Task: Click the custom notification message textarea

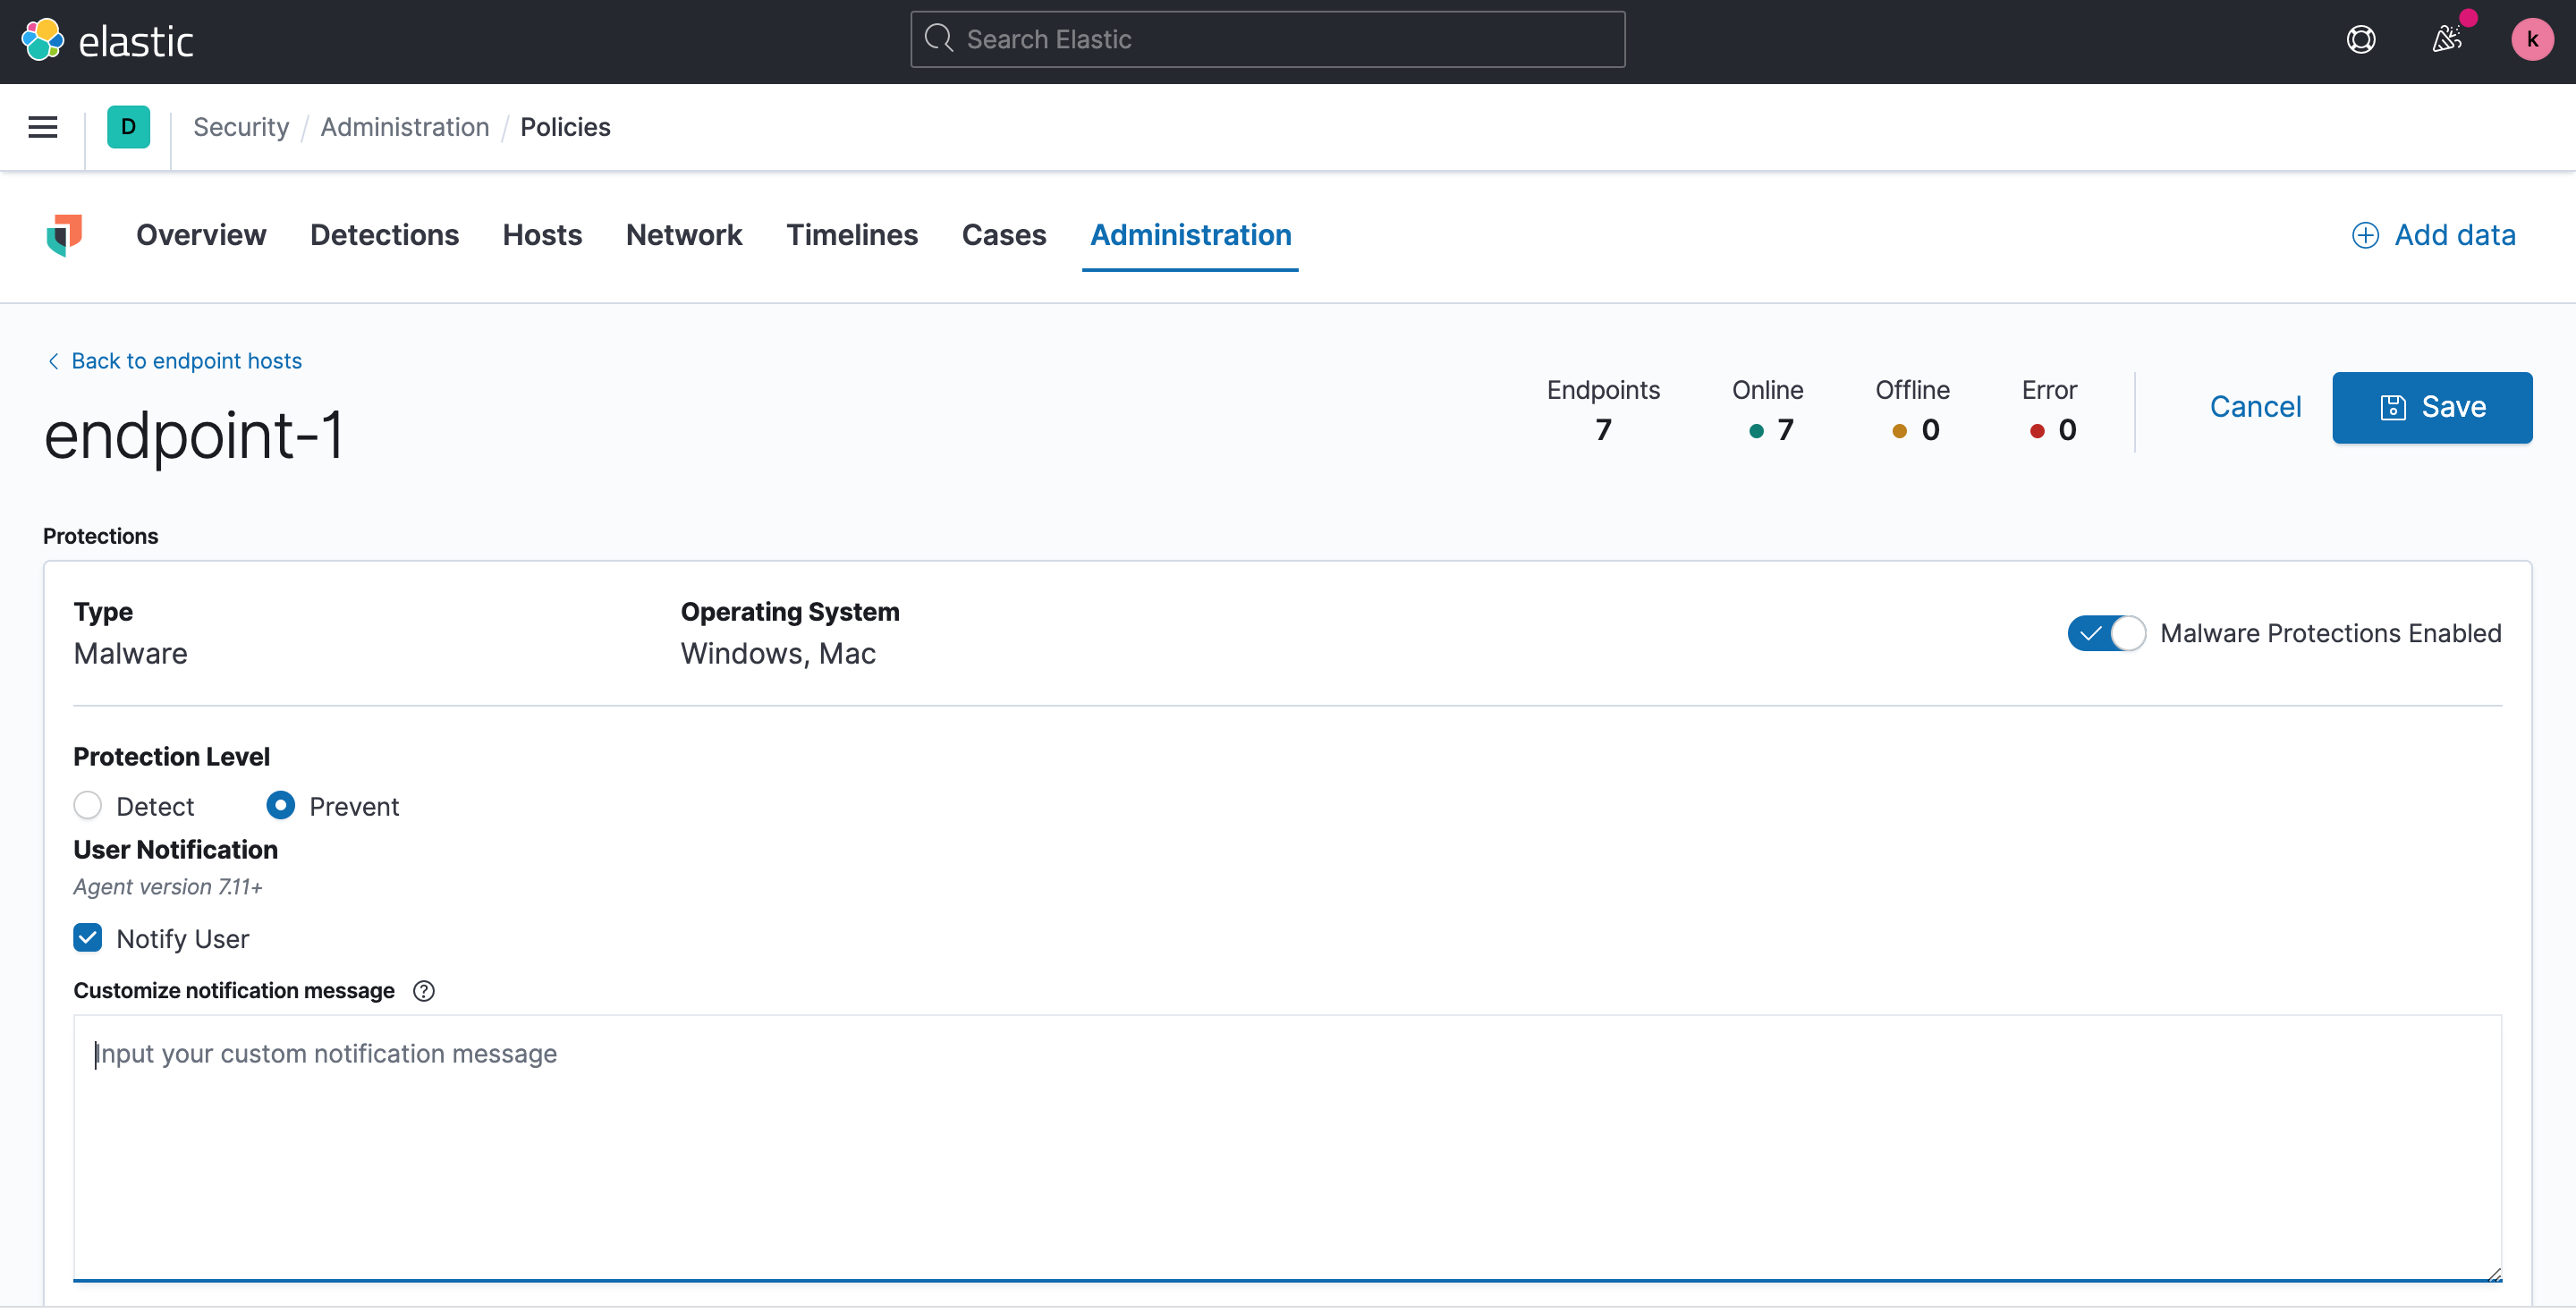Action: coord(1287,1148)
